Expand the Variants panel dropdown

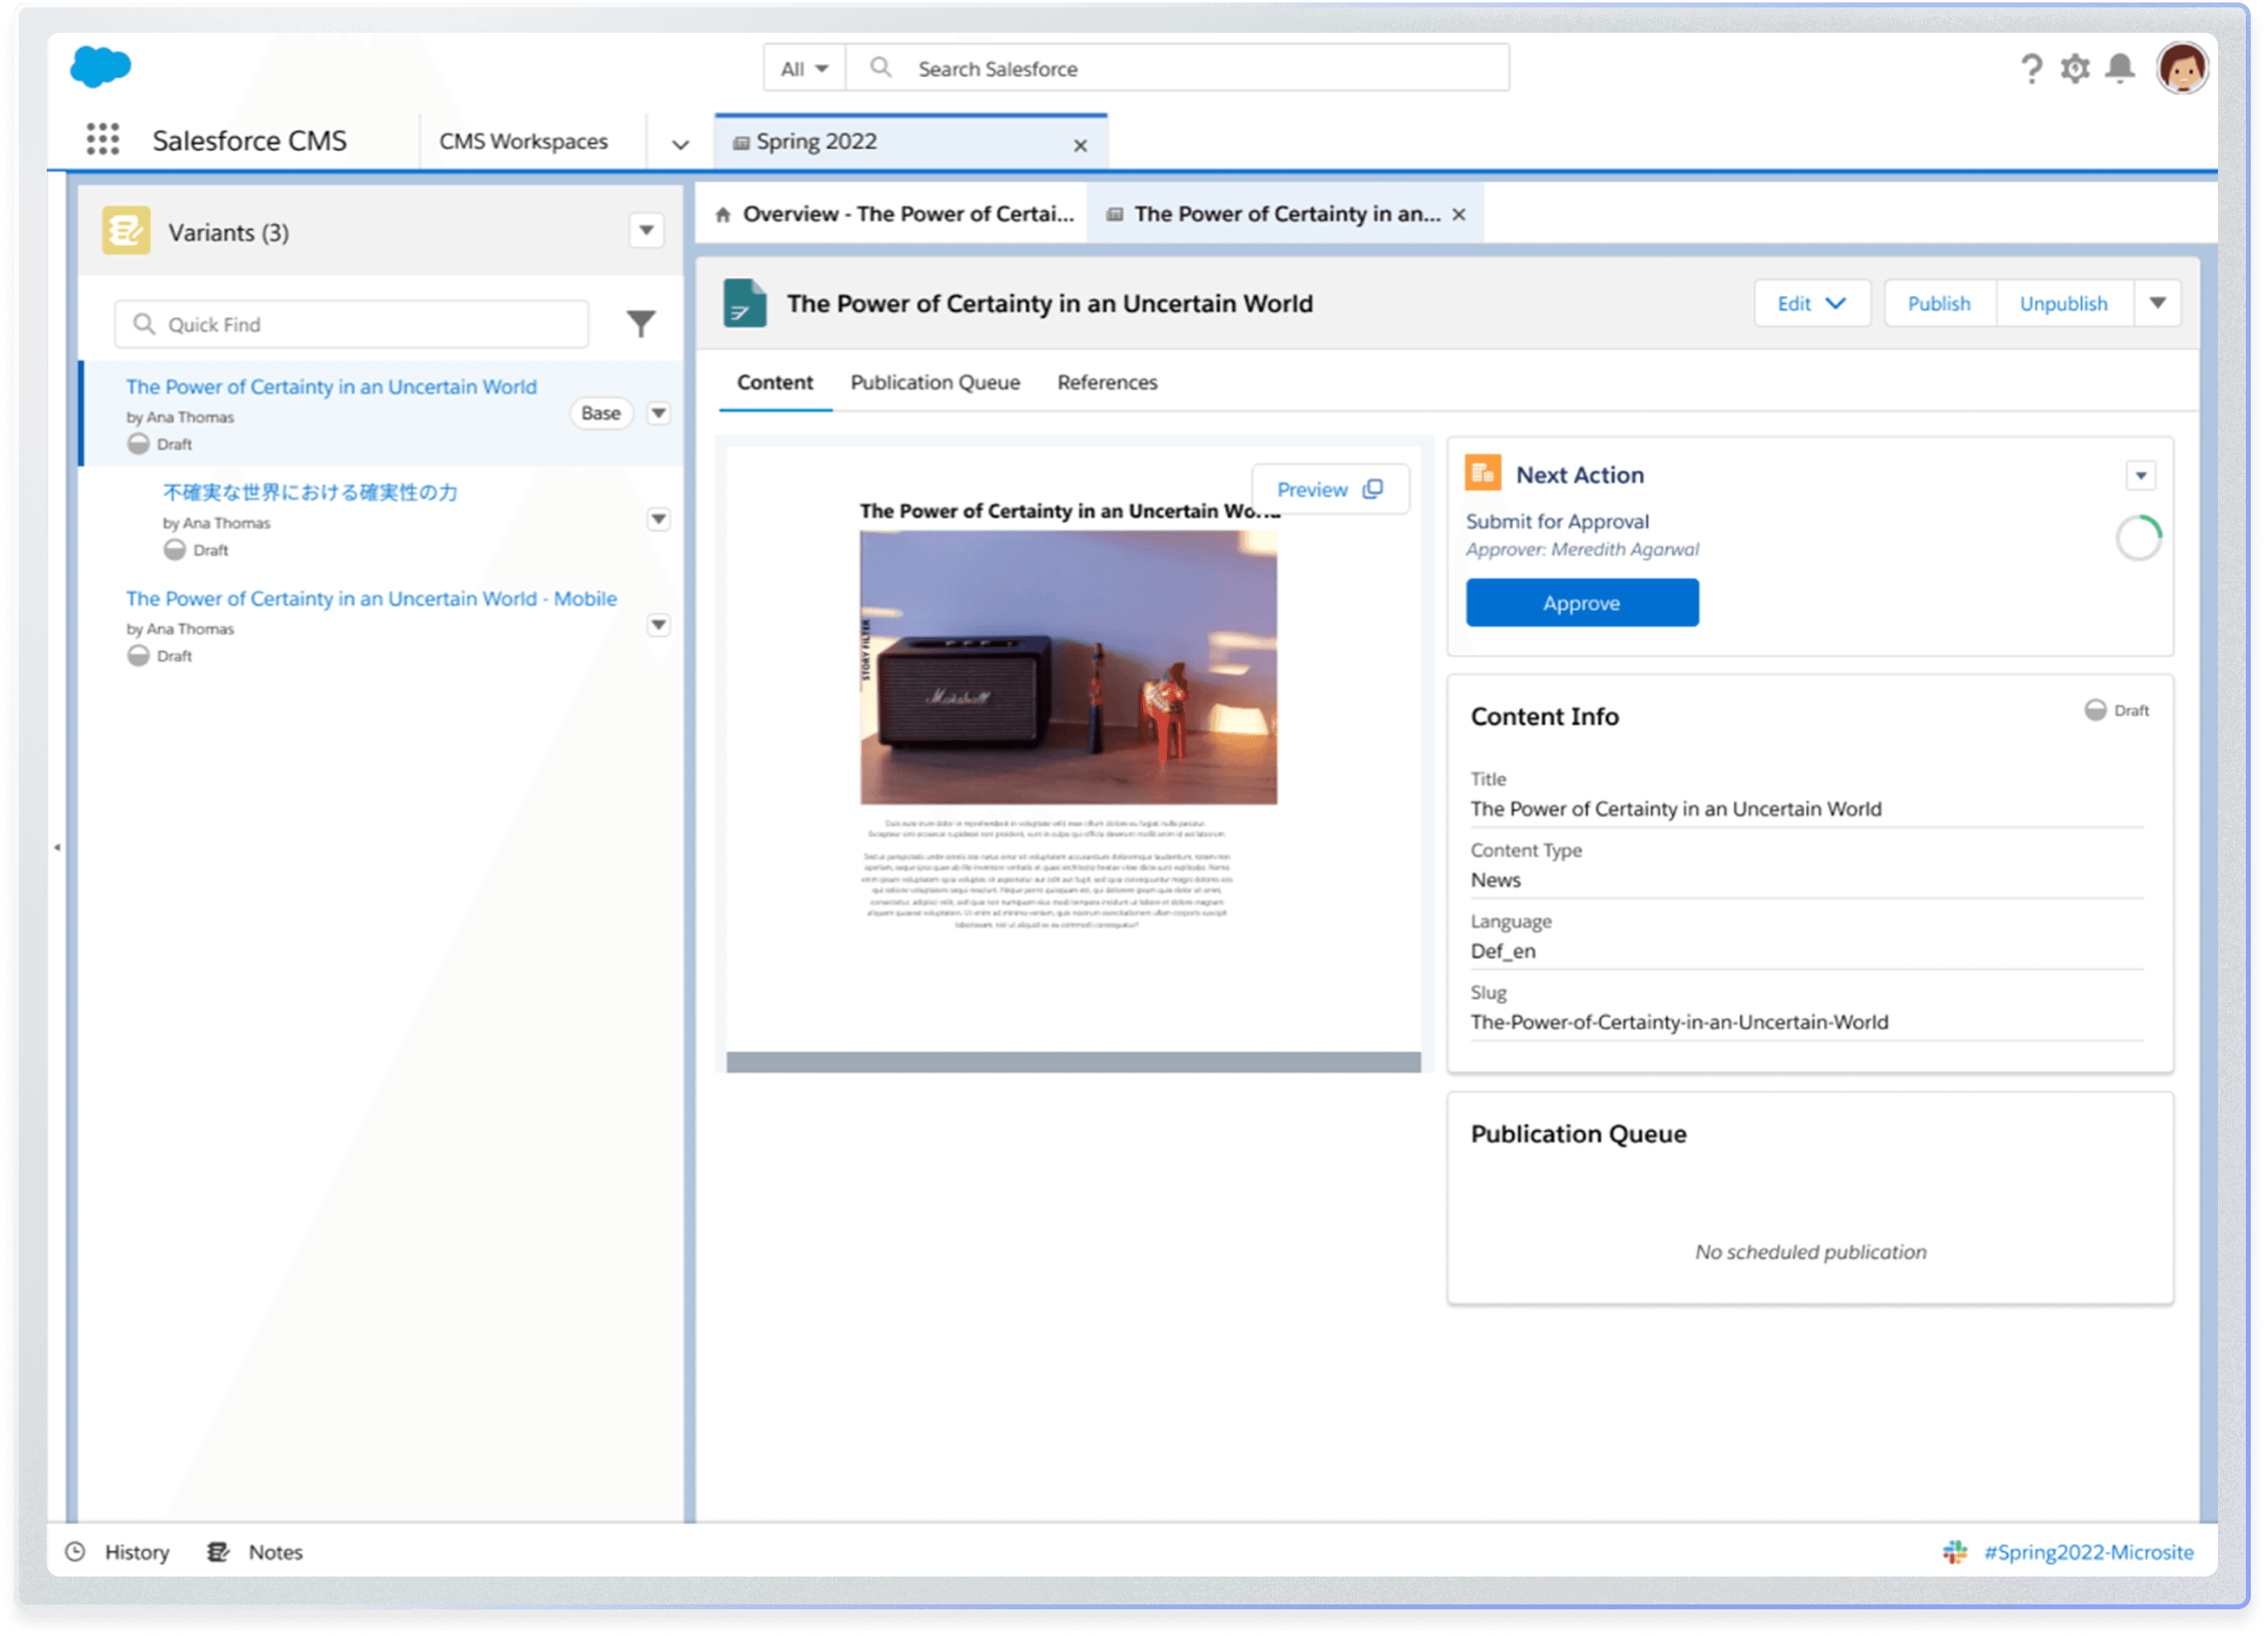tap(647, 231)
